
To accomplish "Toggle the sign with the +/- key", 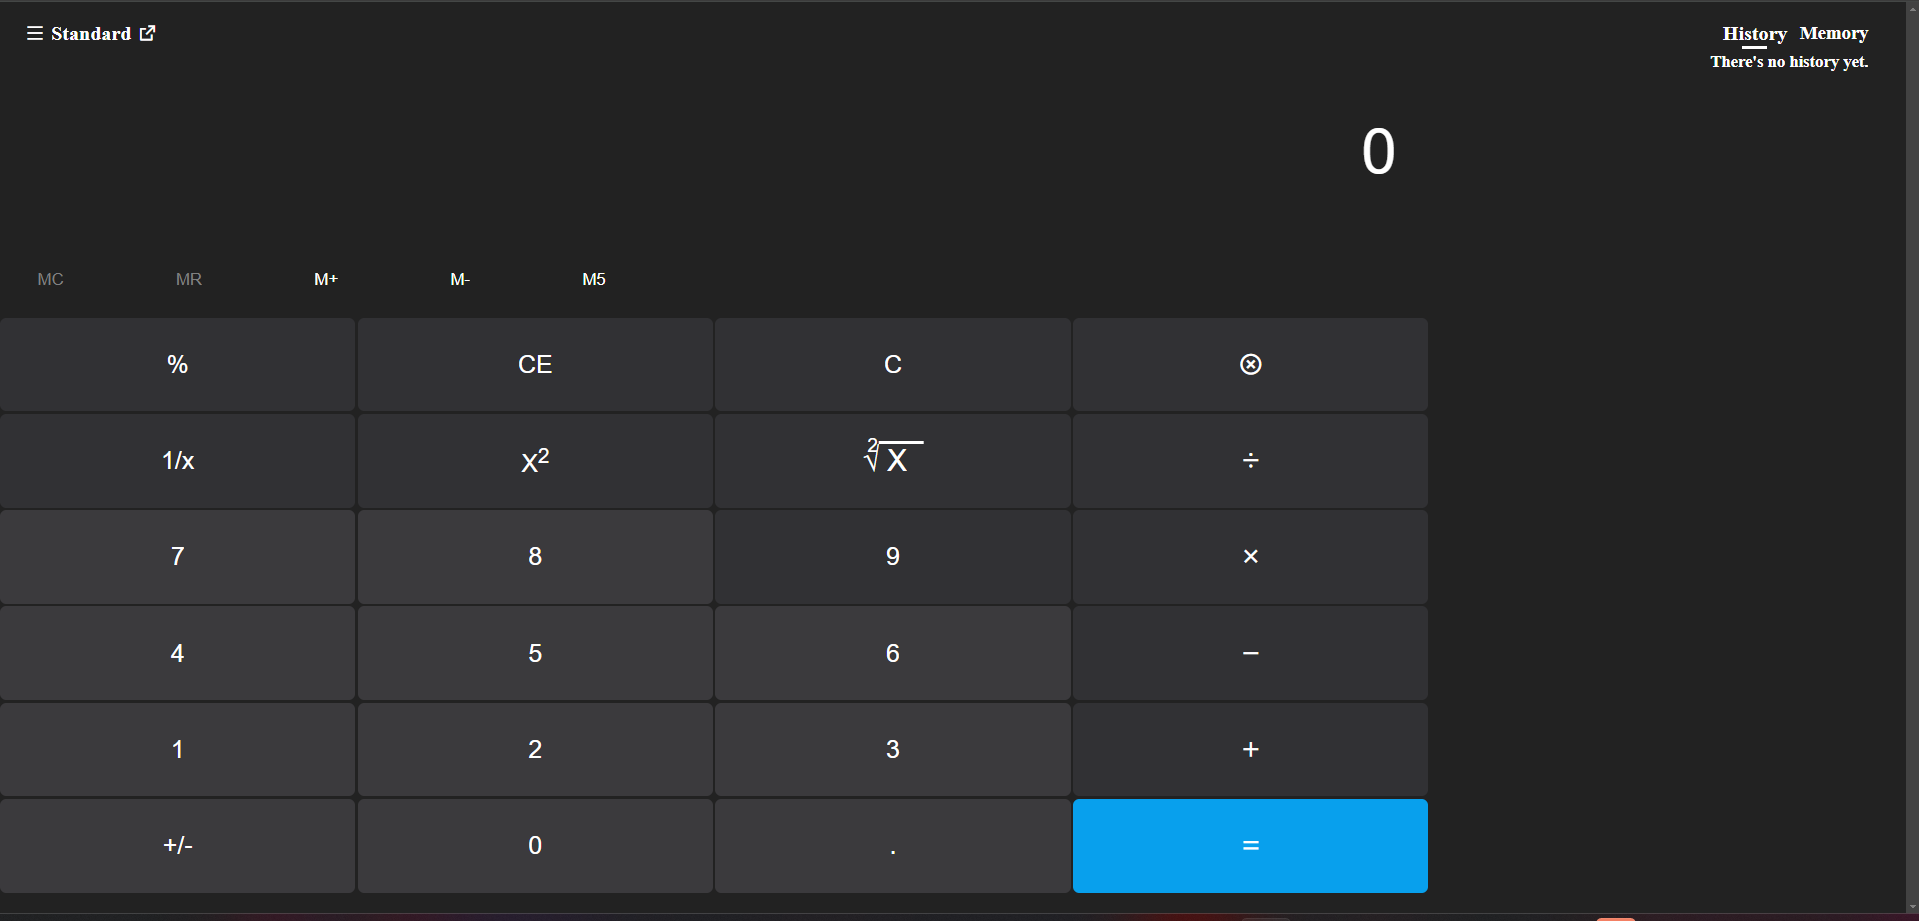I will [178, 845].
